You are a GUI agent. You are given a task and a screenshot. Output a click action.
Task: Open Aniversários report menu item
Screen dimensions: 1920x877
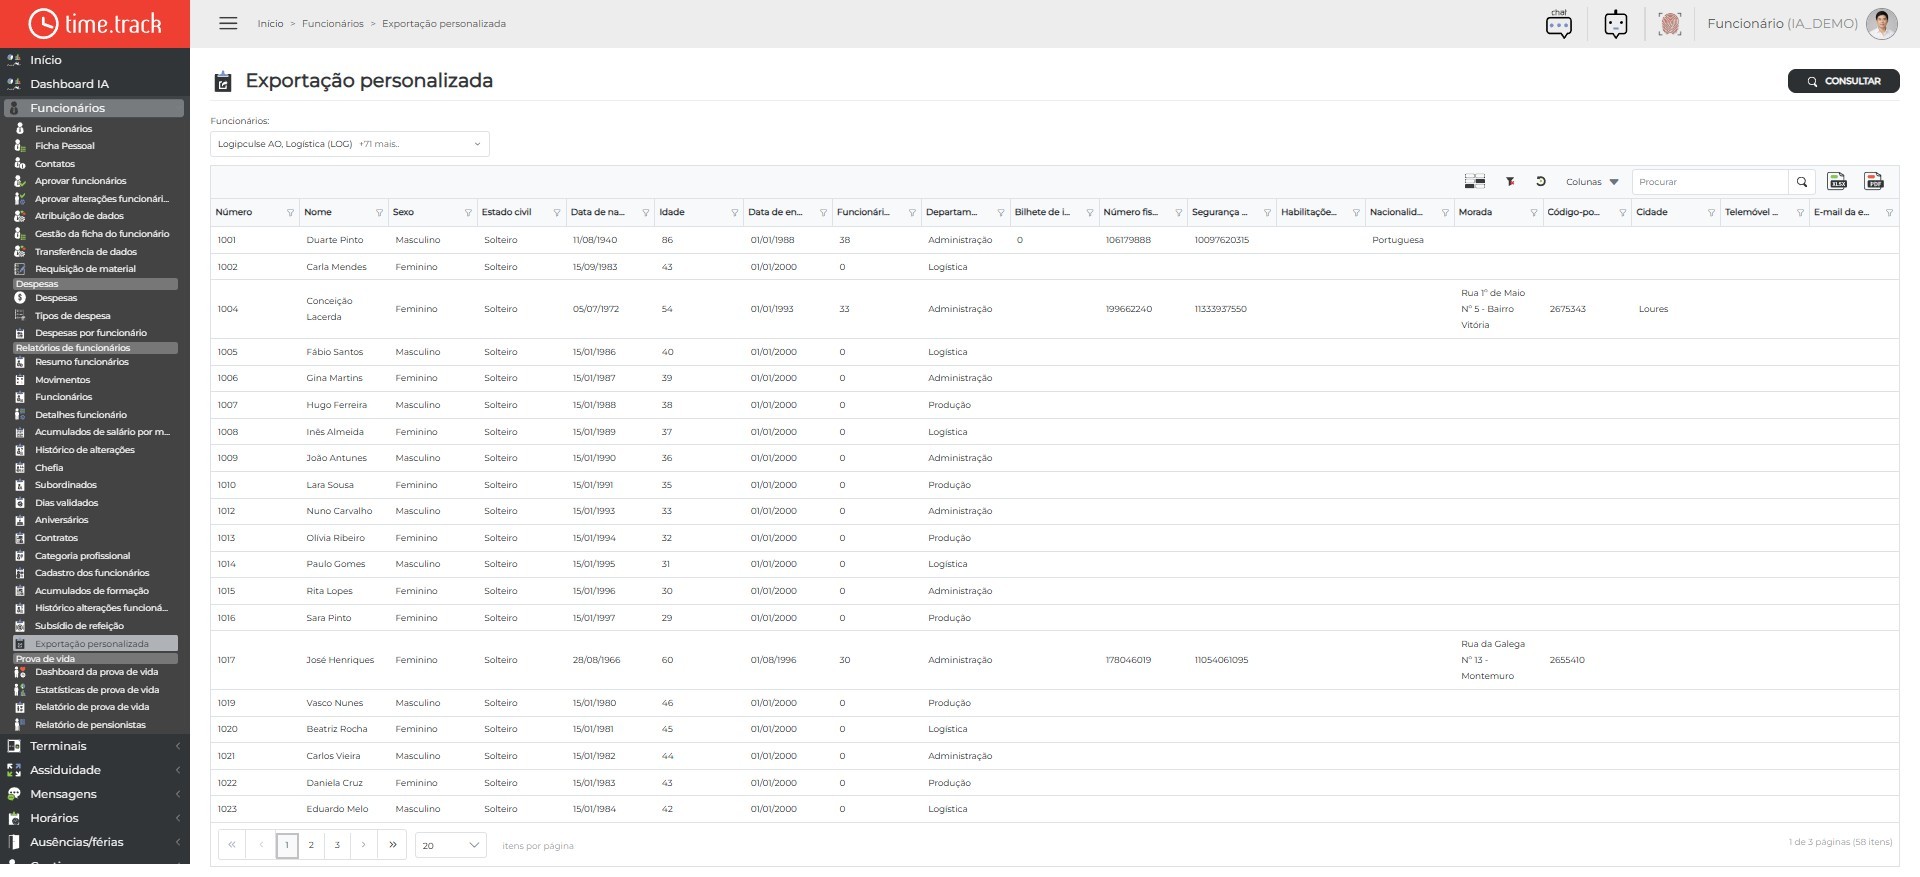pyautogui.click(x=61, y=520)
